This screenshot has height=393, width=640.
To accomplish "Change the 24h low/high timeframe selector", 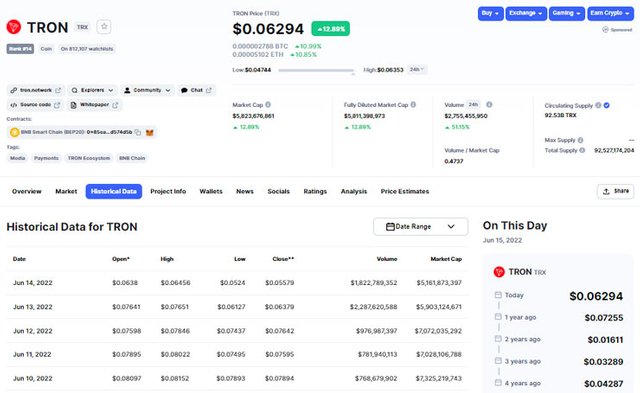I will pyautogui.click(x=417, y=69).
